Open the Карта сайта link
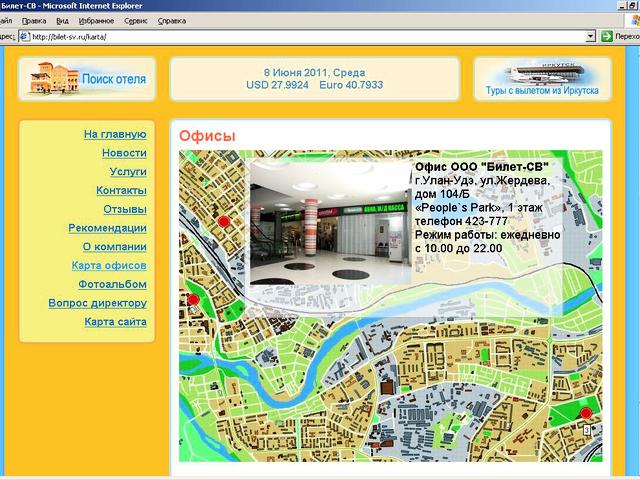This screenshot has width=640, height=480. click(116, 322)
